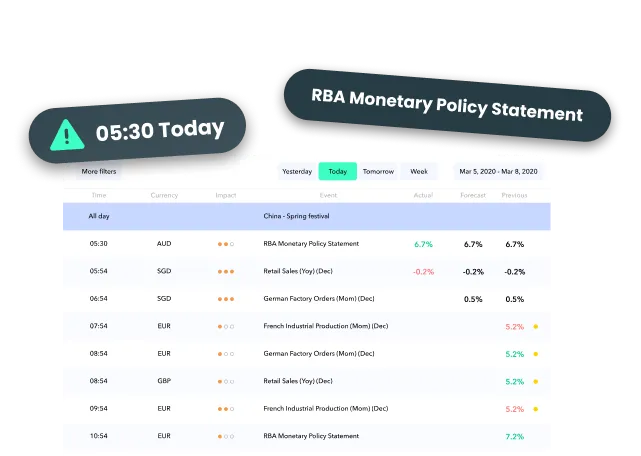Click impact dots for GBP Retail Sales row
641x456 pixels.
(x=225, y=381)
